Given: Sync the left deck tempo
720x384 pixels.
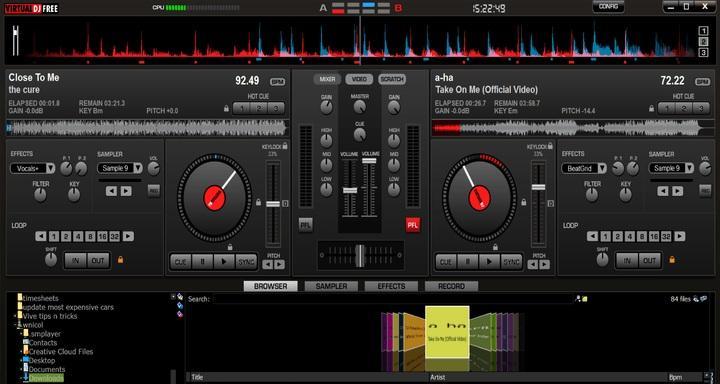Looking at the screenshot, I should tap(246, 262).
